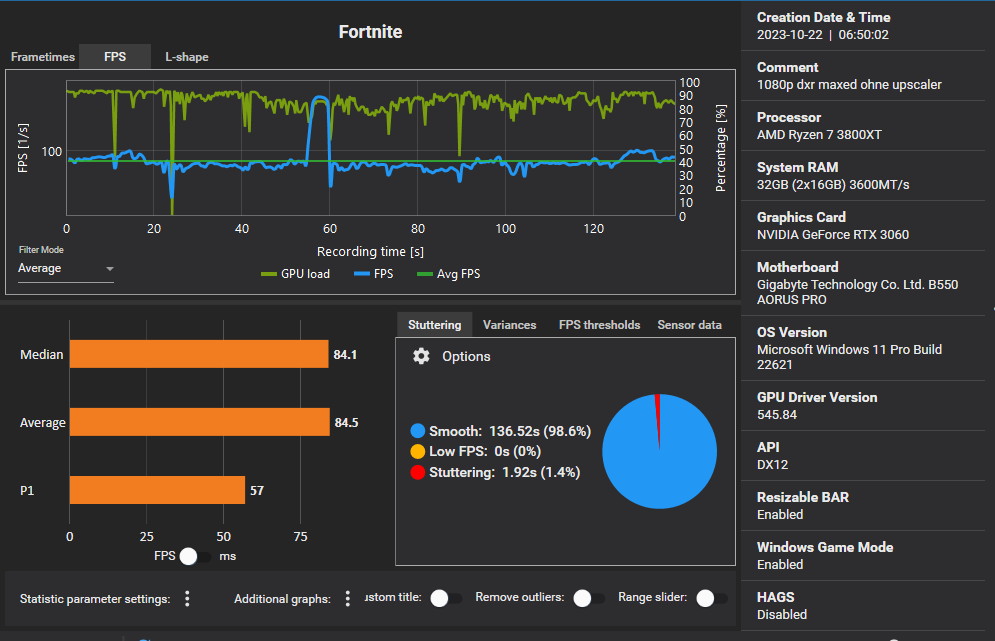
Task: Click the Resizable BAR Enabled value
Action: (x=780, y=515)
